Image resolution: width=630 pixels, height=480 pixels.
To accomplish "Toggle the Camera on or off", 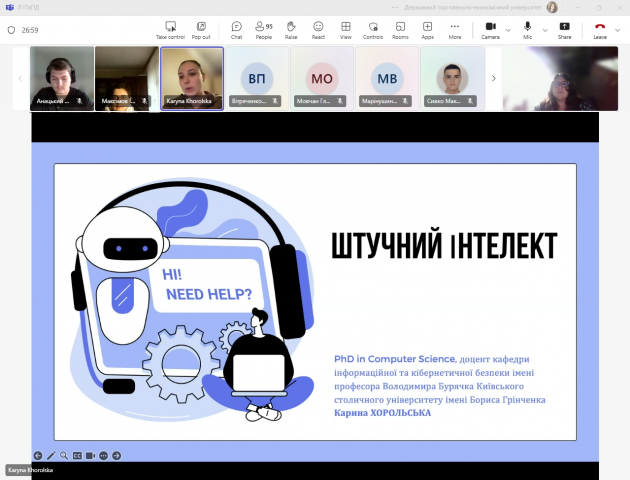I will pos(490,29).
